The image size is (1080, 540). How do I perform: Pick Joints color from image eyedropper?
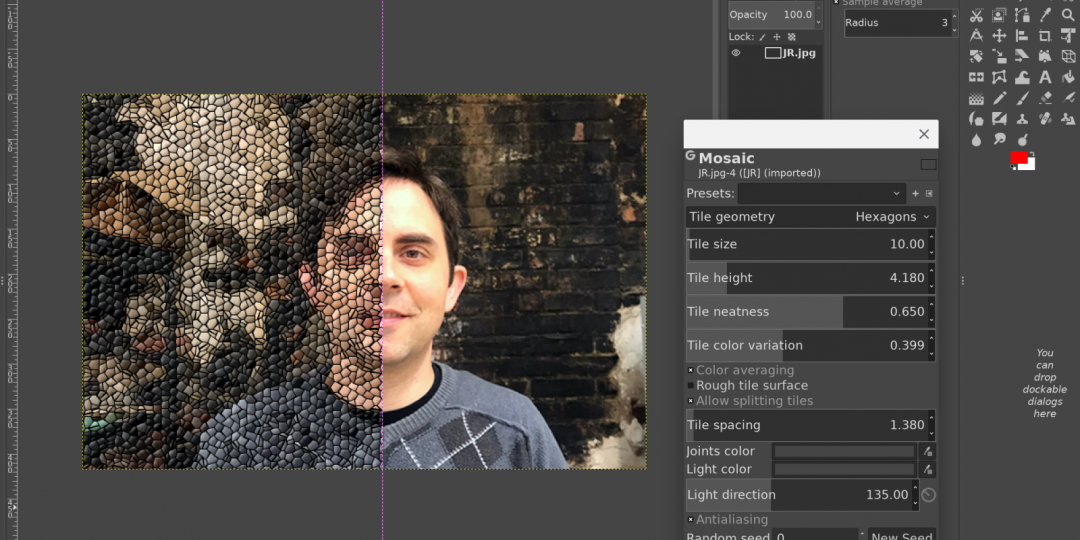pos(928,451)
